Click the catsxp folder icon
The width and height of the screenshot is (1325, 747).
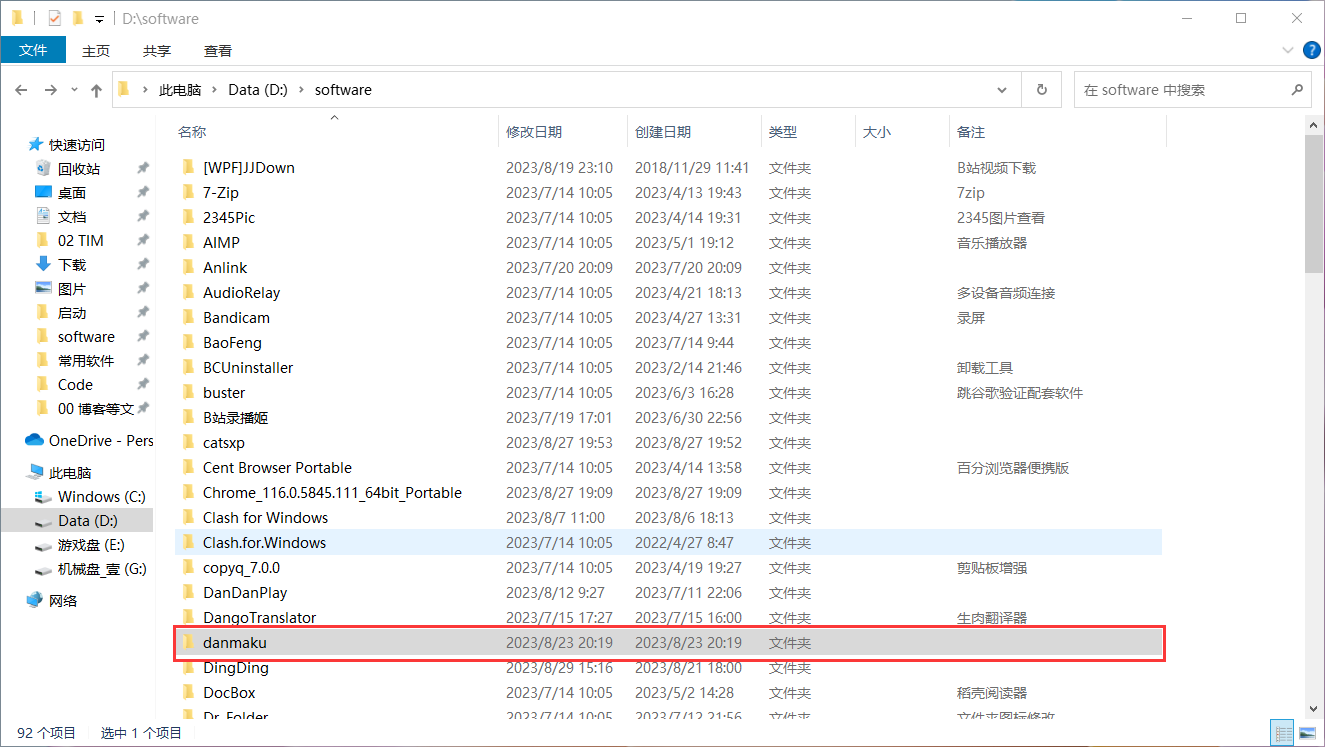coord(188,442)
